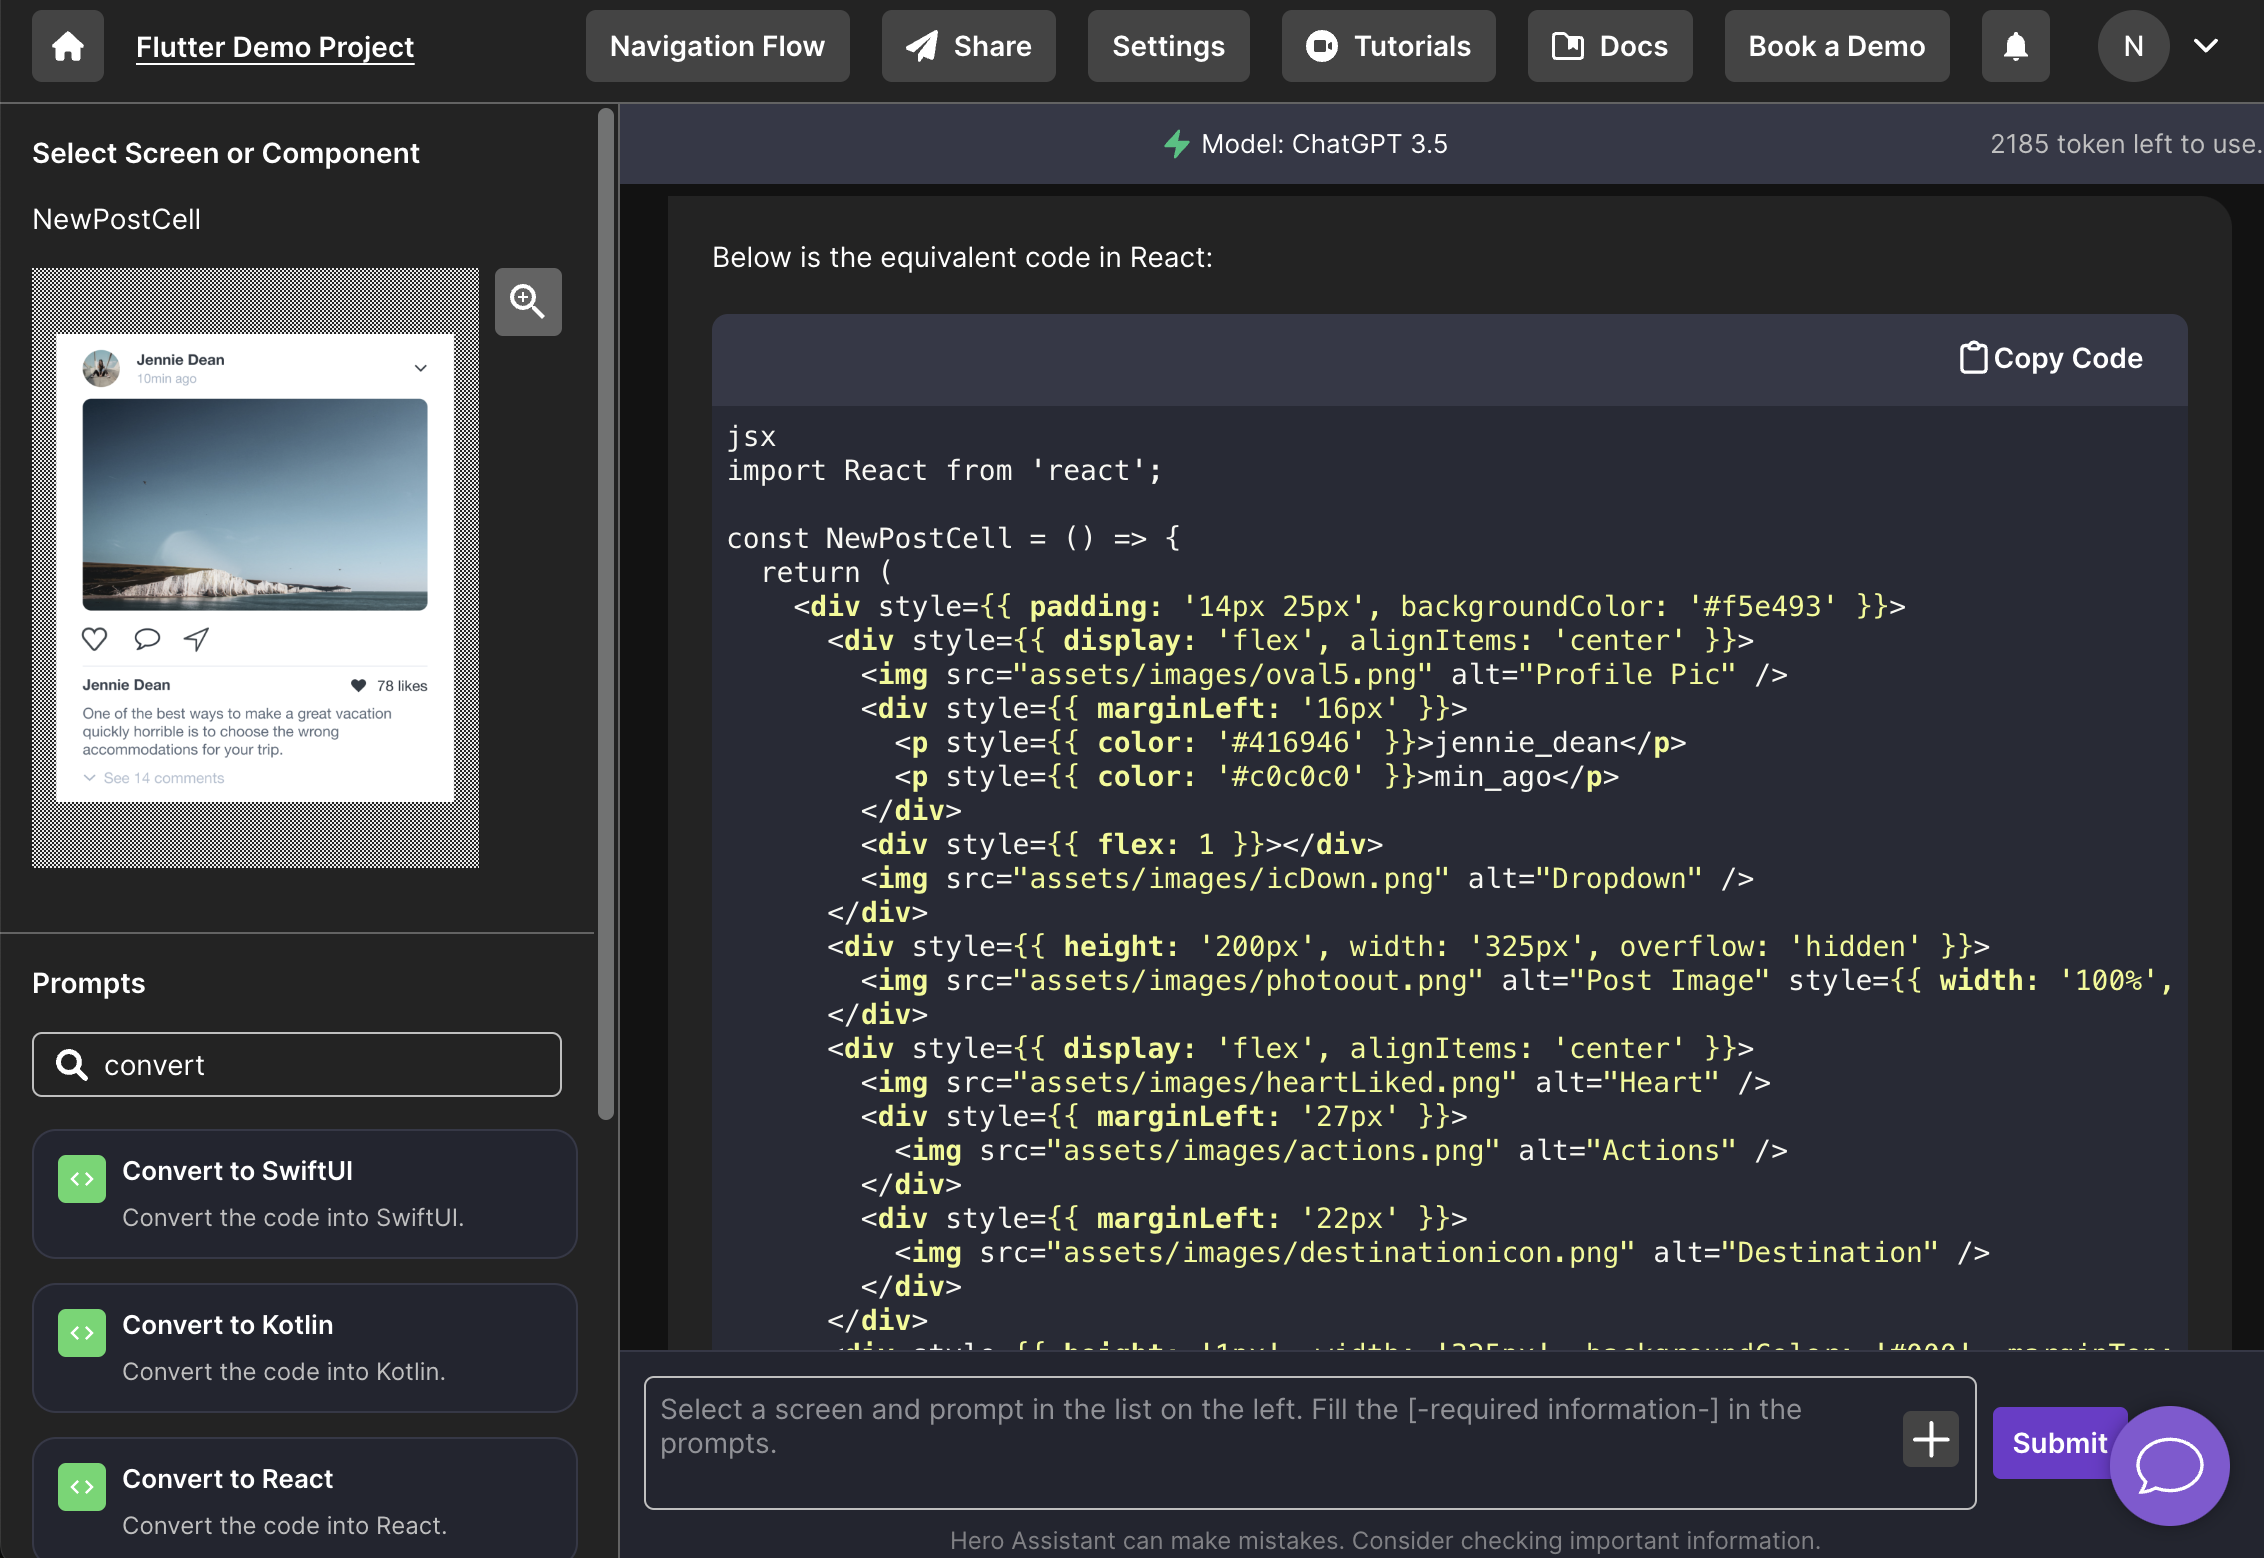Click the home icon button

67,46
